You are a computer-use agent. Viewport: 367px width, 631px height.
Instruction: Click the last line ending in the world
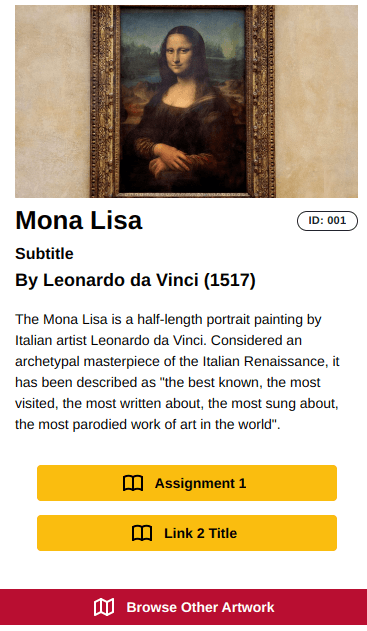(148, 424)
